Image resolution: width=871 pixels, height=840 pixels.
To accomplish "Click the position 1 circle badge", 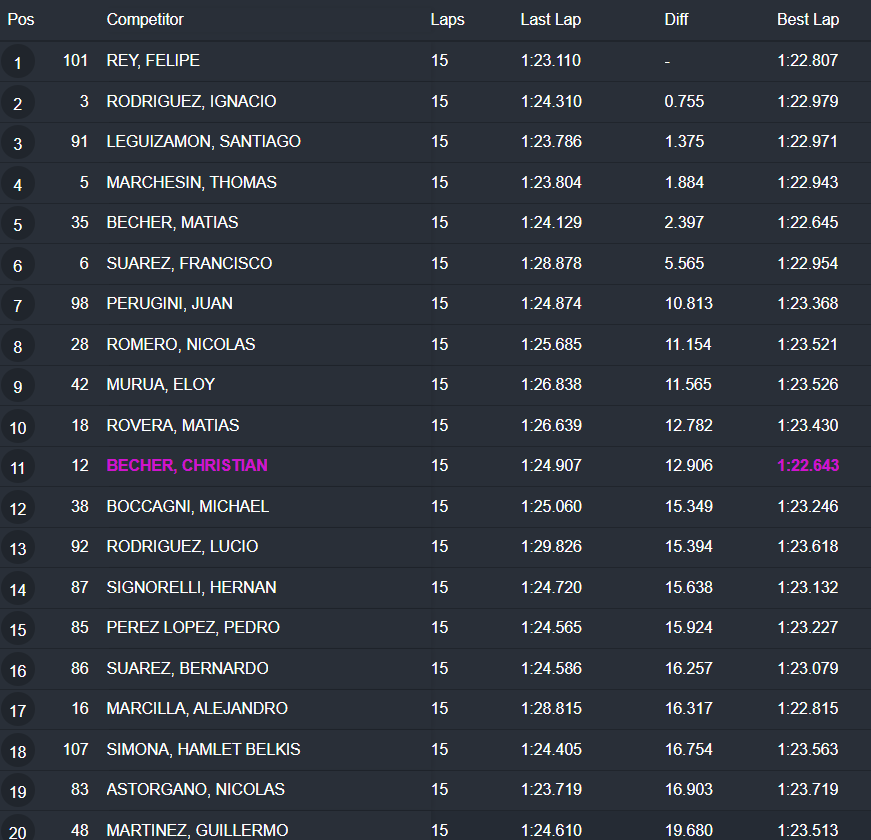I will pos(18,63).
